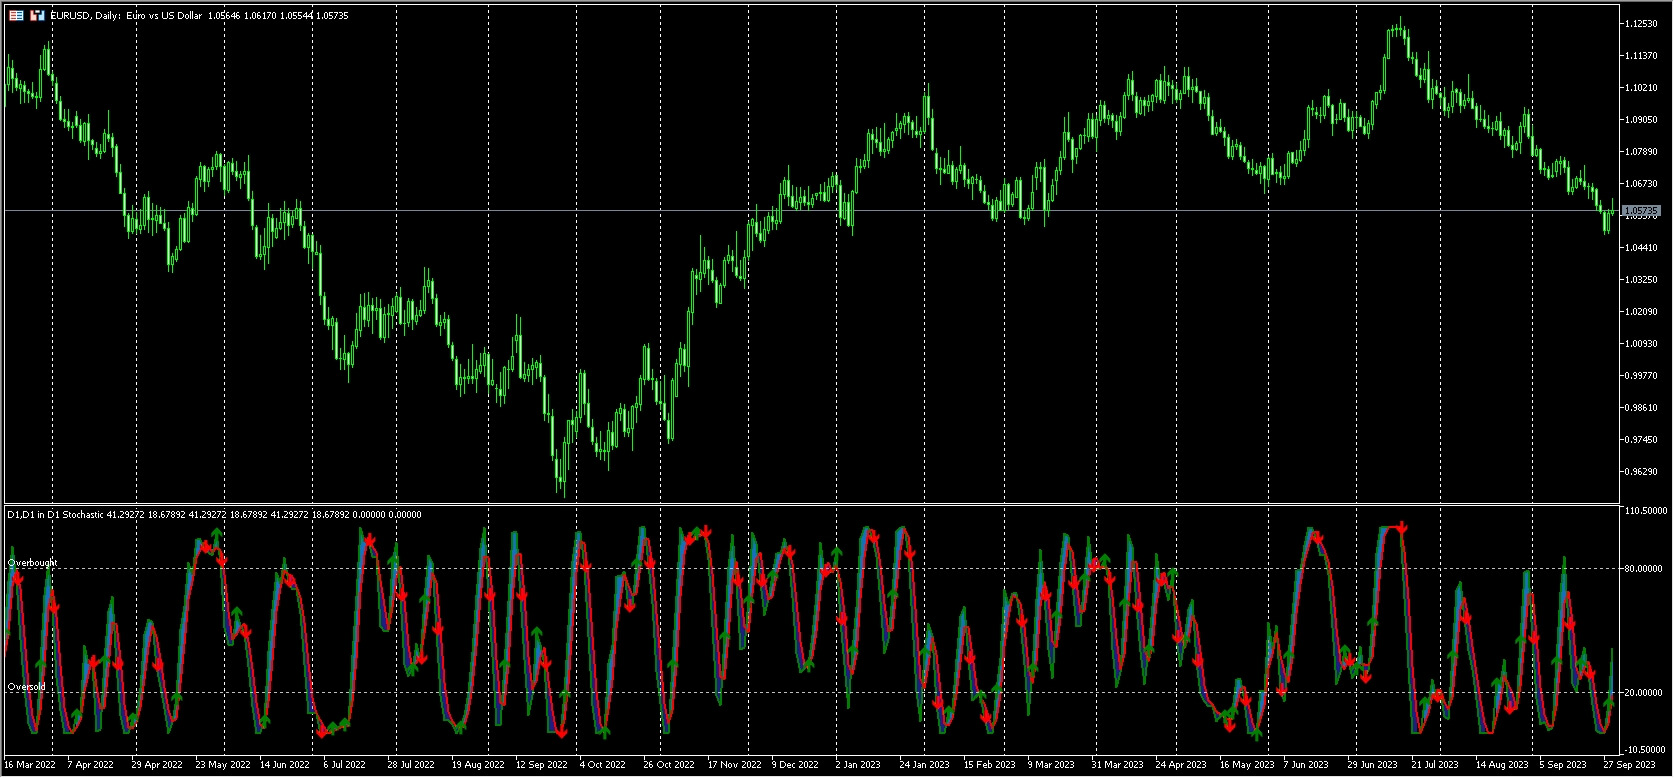The image size is (1674, 778).
Task: Click the "12 Sep 2022" date label
Action: tap(542, 765)
